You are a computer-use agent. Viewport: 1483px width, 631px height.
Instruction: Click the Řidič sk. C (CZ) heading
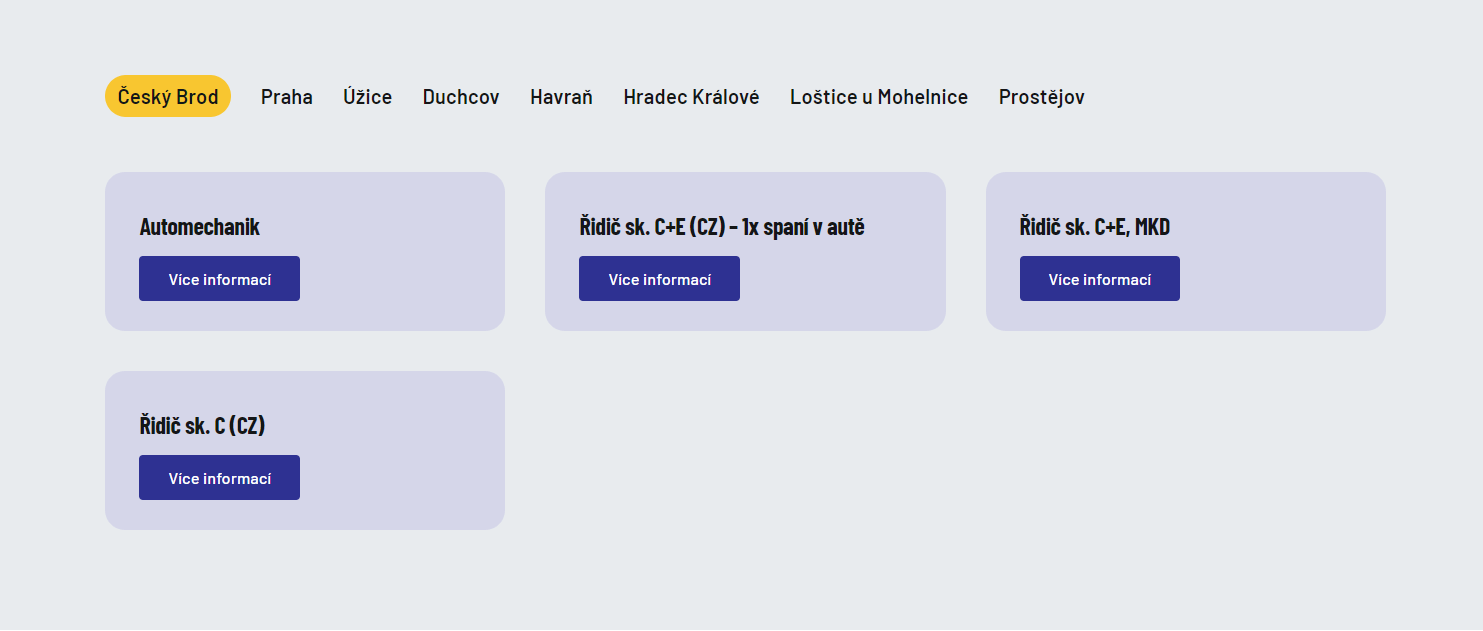tap(202, 426)
